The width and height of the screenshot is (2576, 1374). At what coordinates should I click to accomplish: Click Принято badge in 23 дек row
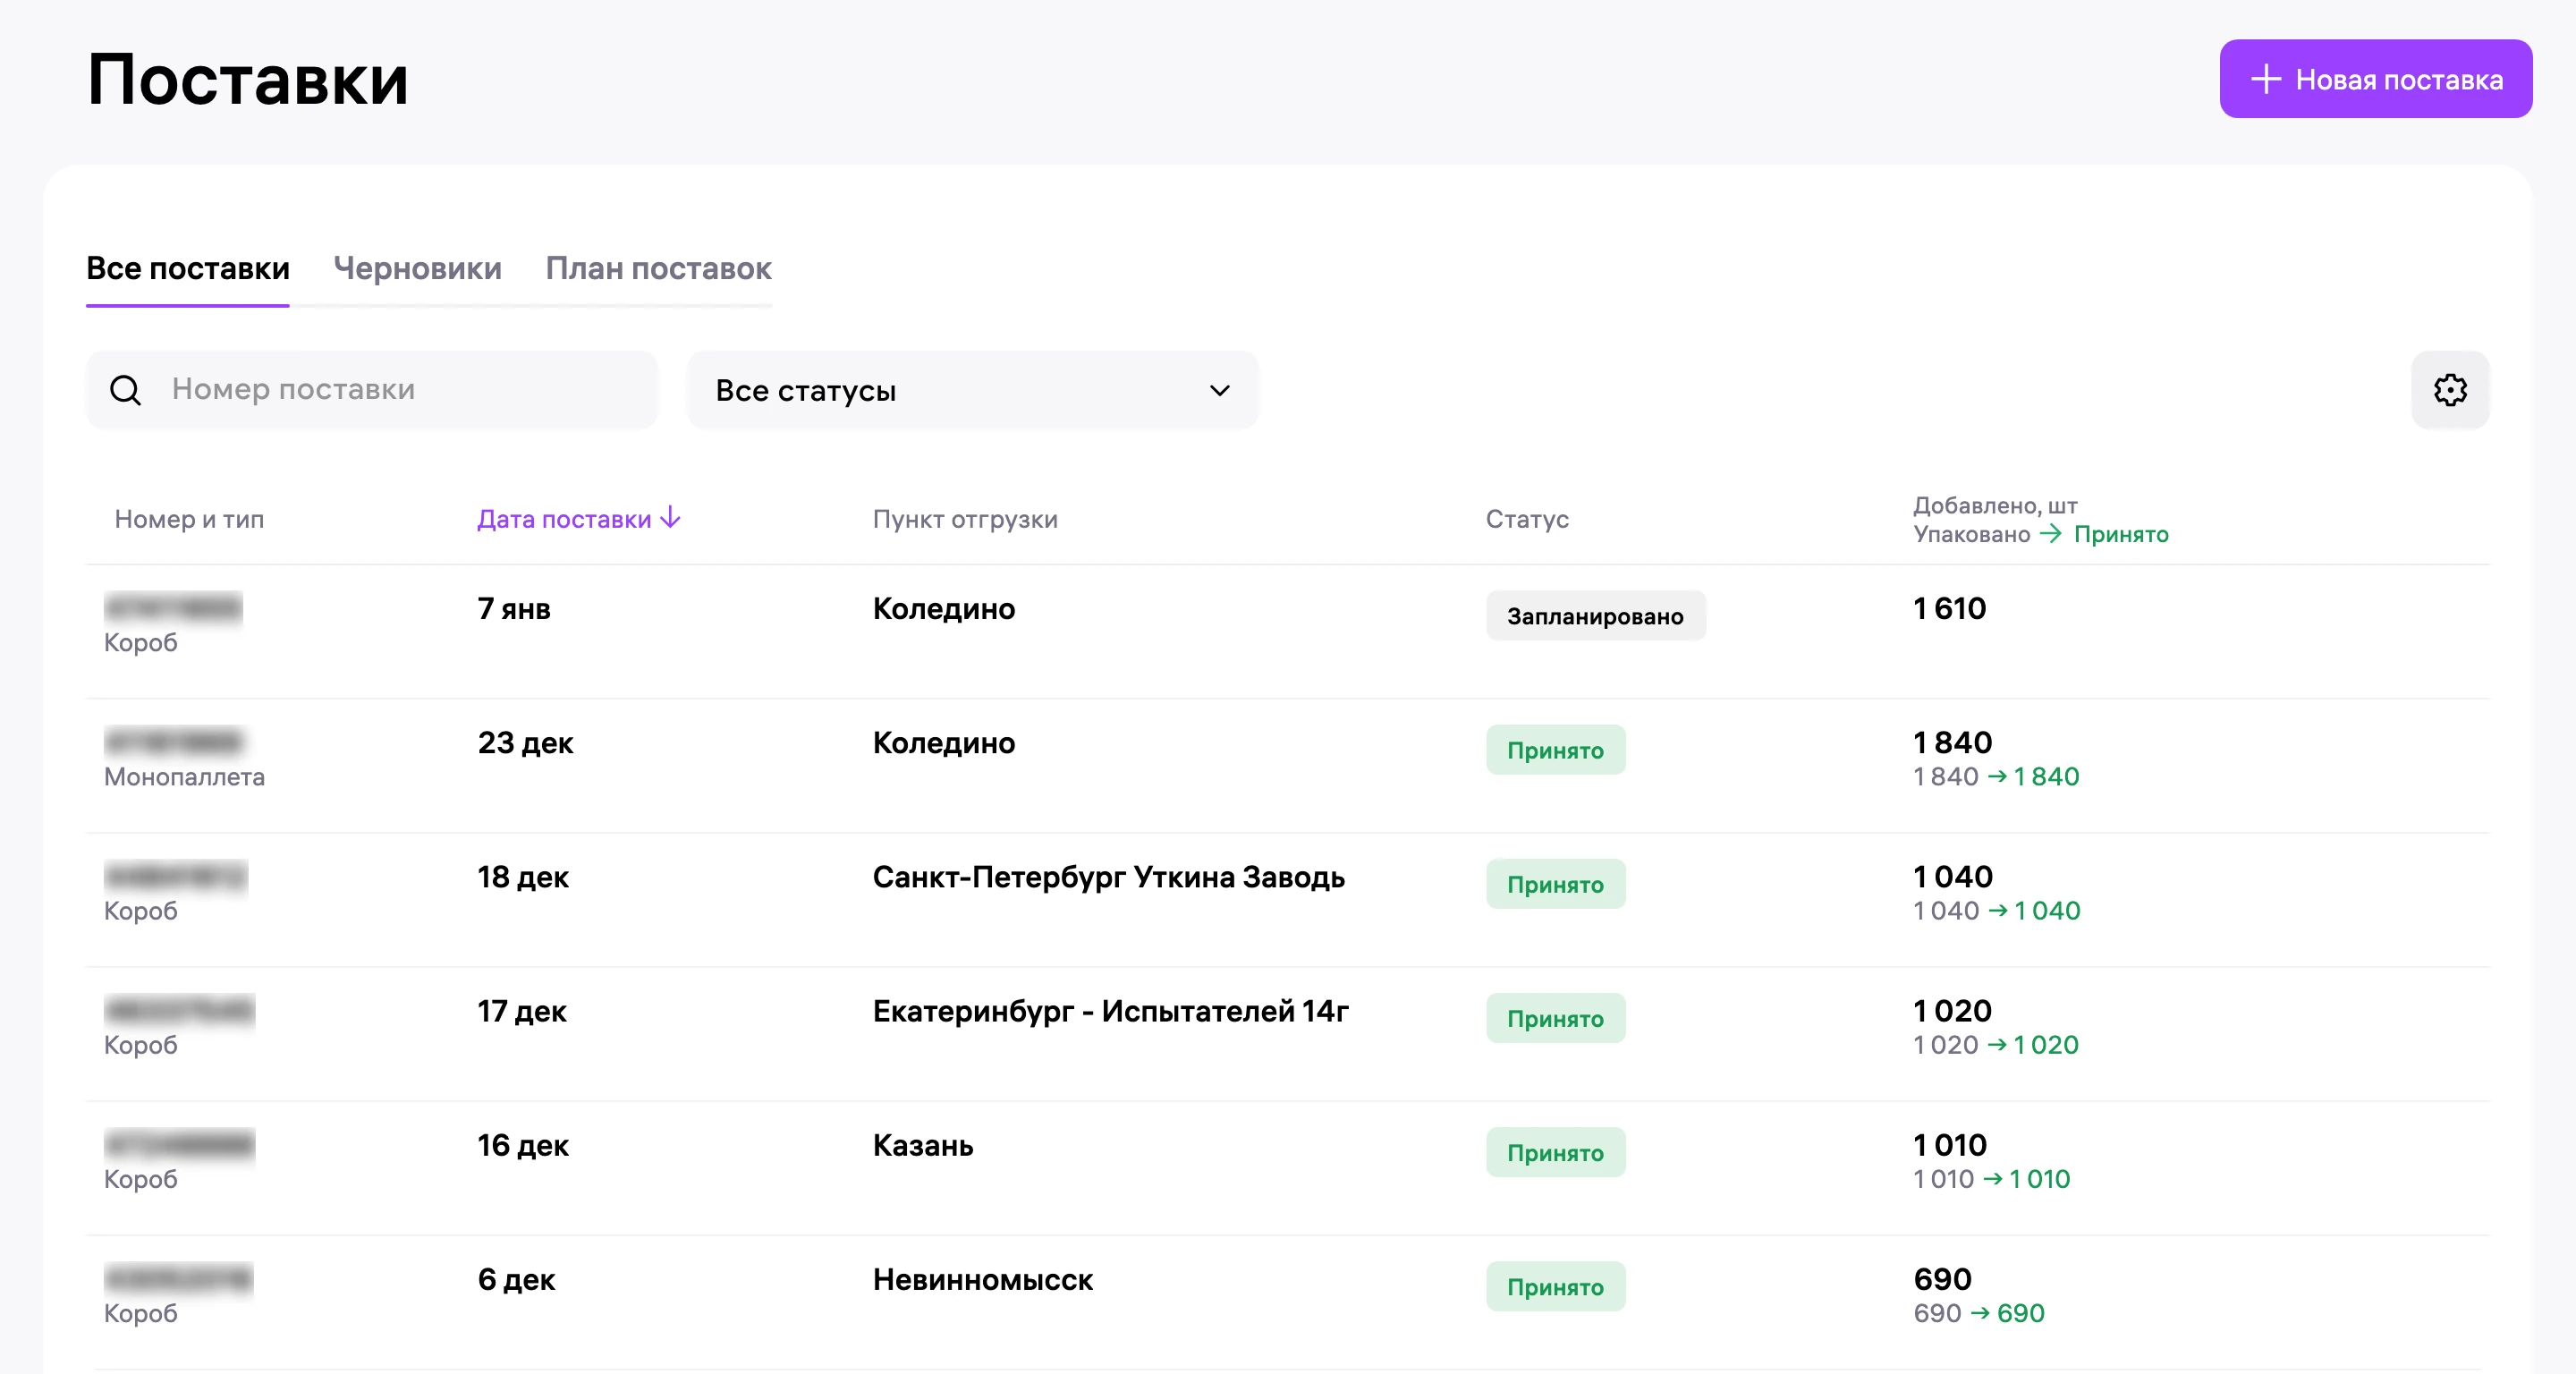coord(1555,750)
